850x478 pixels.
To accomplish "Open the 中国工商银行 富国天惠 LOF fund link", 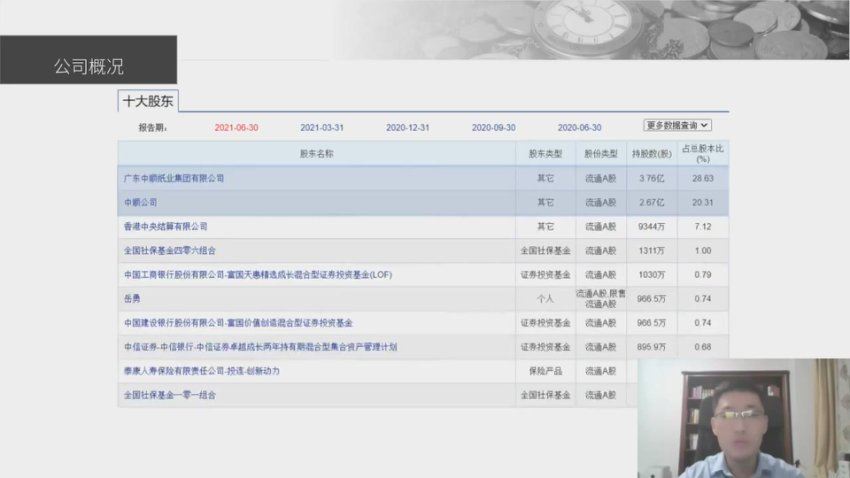I will [258, 275].
